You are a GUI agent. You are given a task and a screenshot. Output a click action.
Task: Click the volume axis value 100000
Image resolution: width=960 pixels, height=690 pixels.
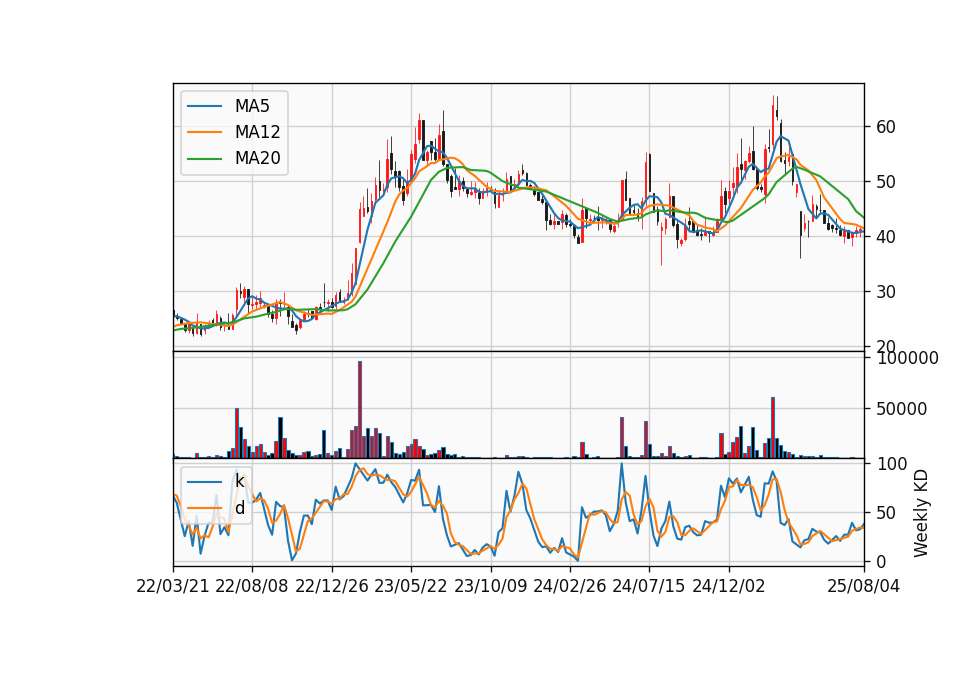pyautogui.click(x=907, y=358)
